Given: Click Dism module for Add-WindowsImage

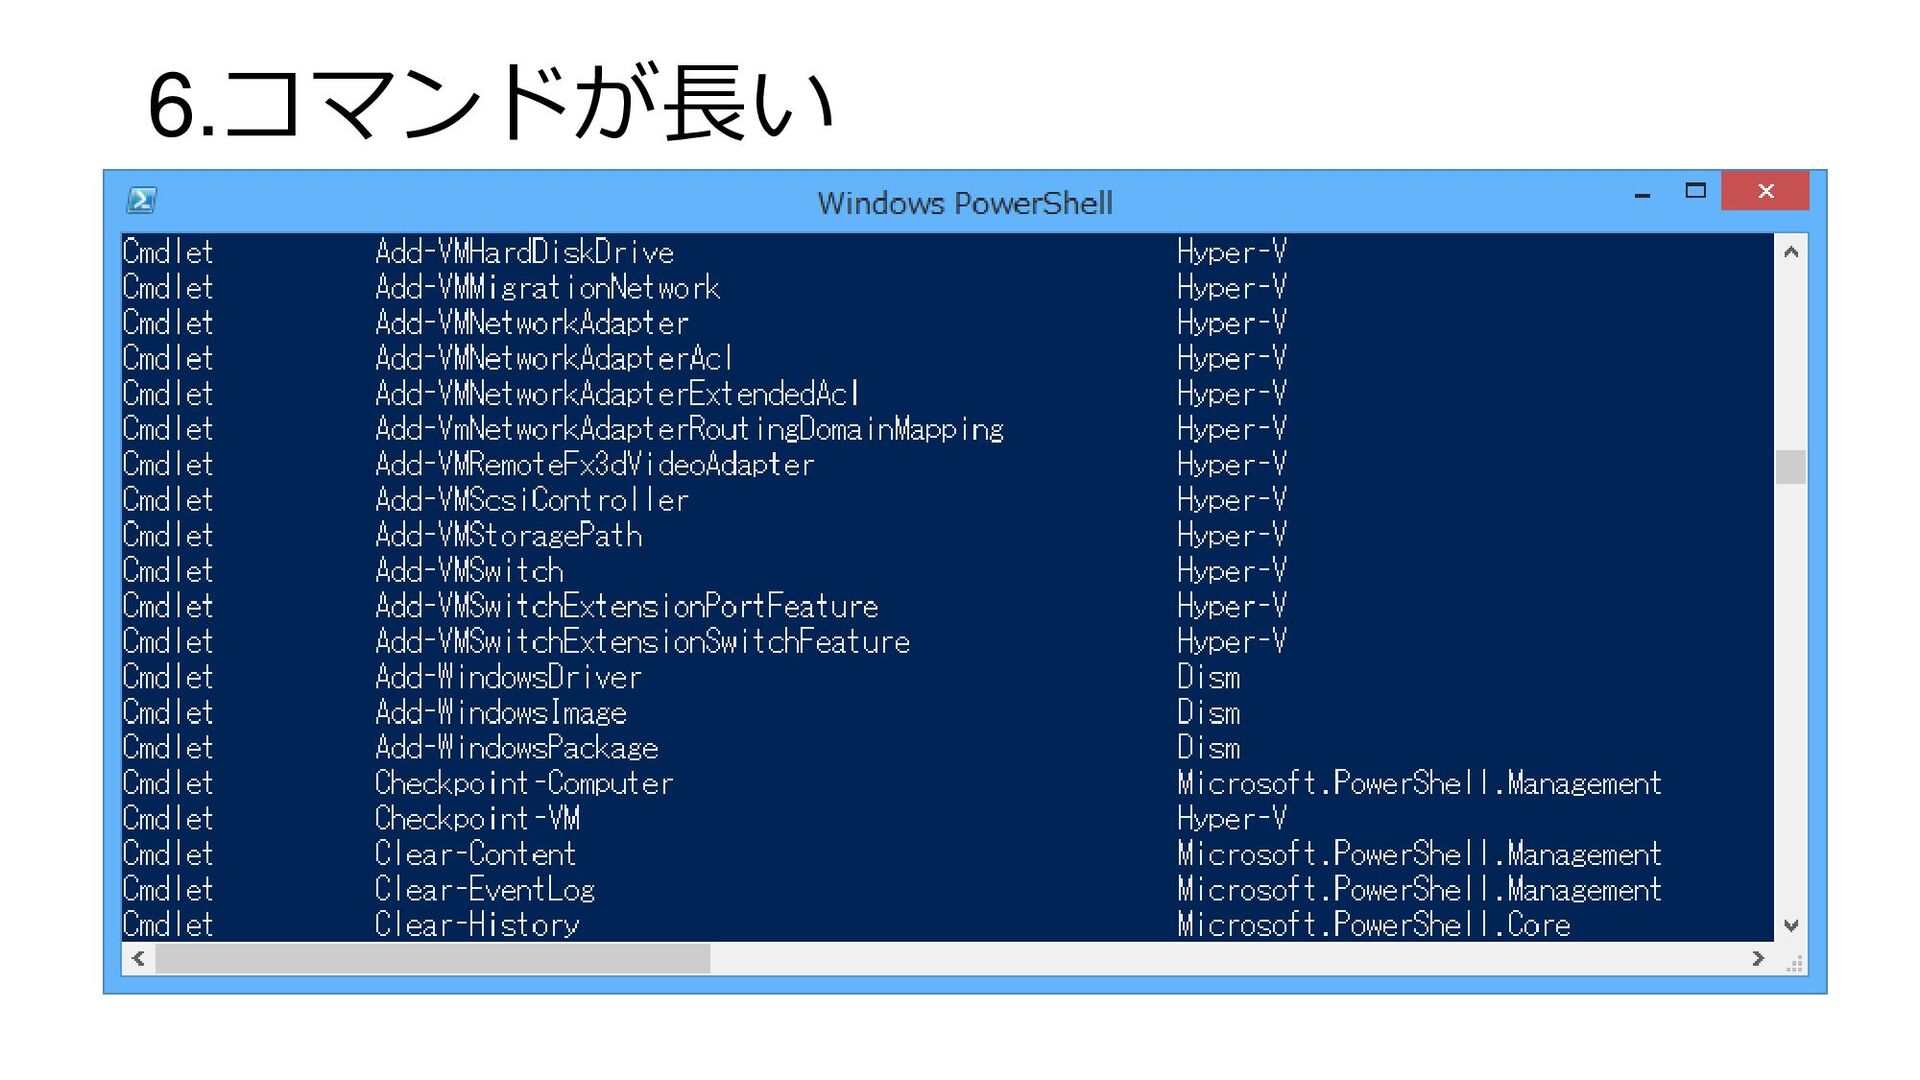Looking at the screenshot, I should 1208,712.
